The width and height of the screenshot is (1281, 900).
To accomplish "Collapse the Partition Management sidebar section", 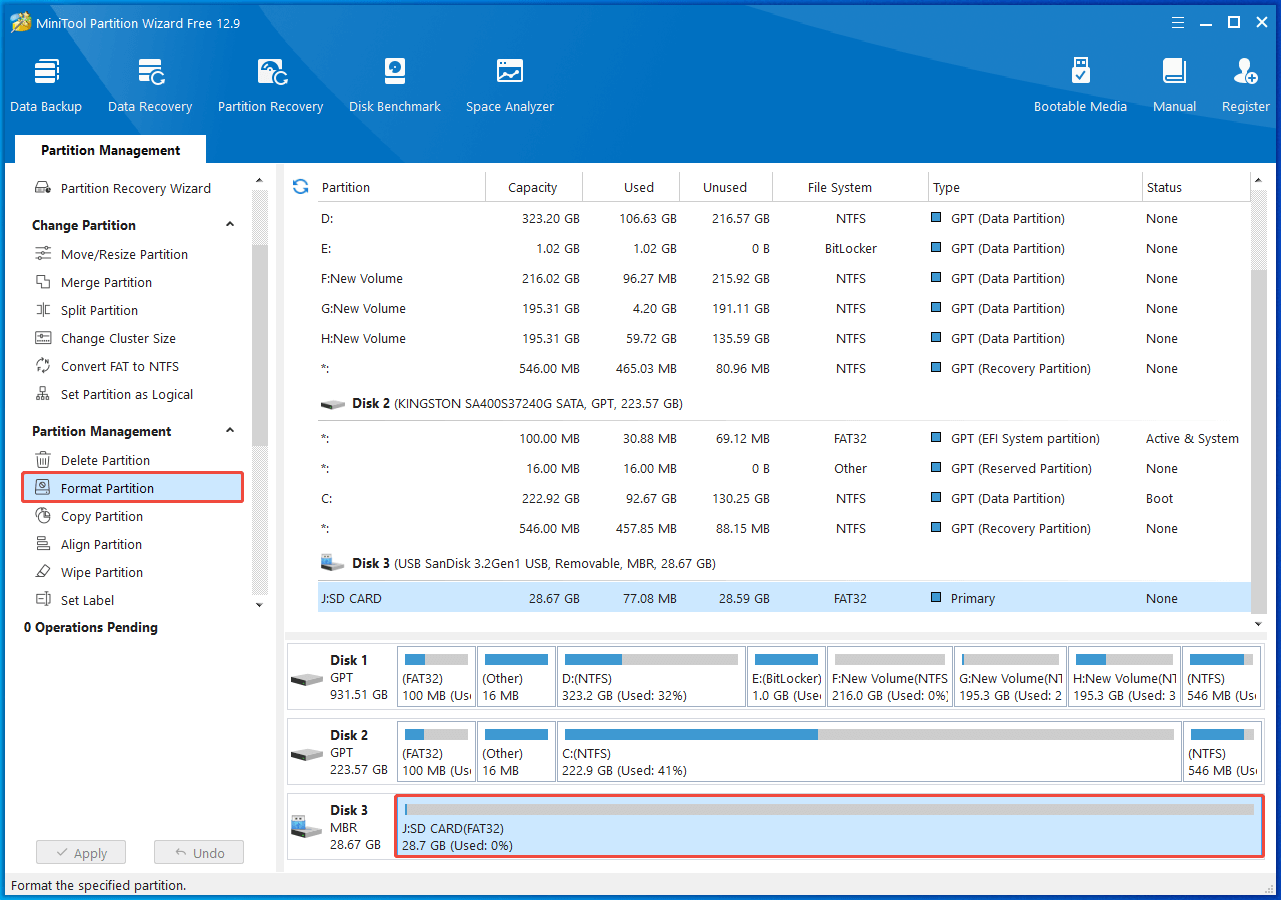I will pyautogui.click(x=230, y=431).
